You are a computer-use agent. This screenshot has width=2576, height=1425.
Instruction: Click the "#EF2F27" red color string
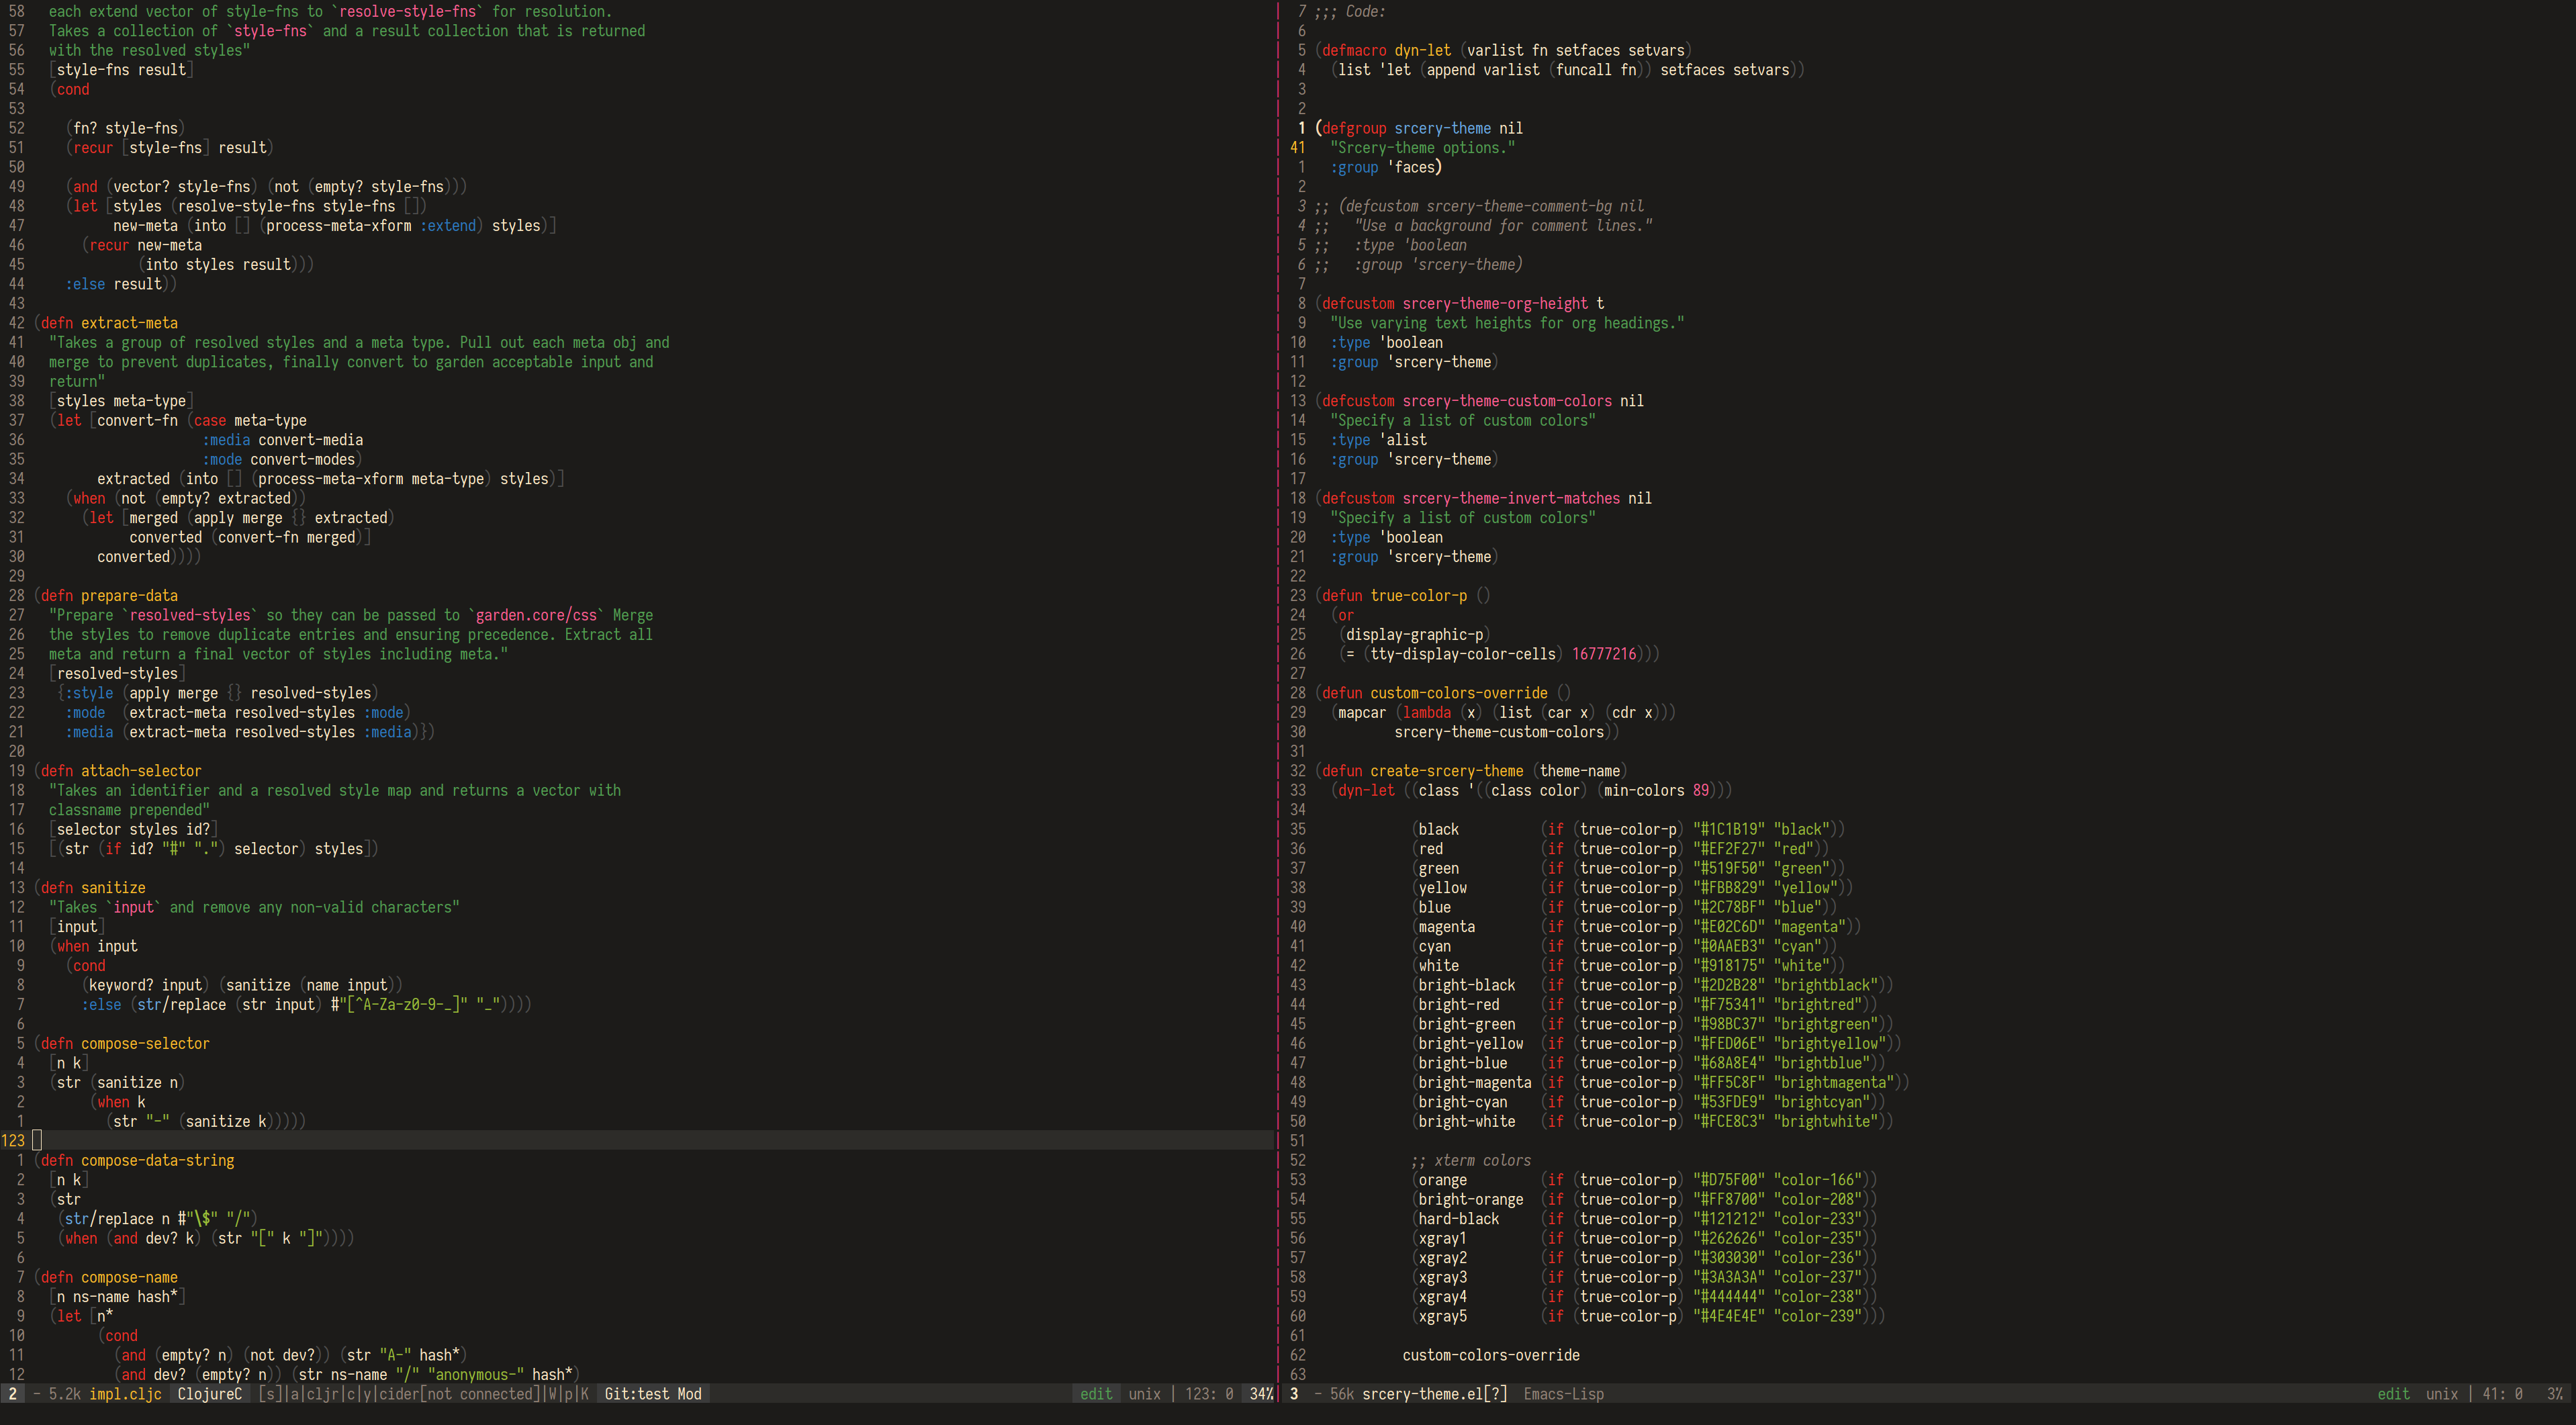[1729, 849]
